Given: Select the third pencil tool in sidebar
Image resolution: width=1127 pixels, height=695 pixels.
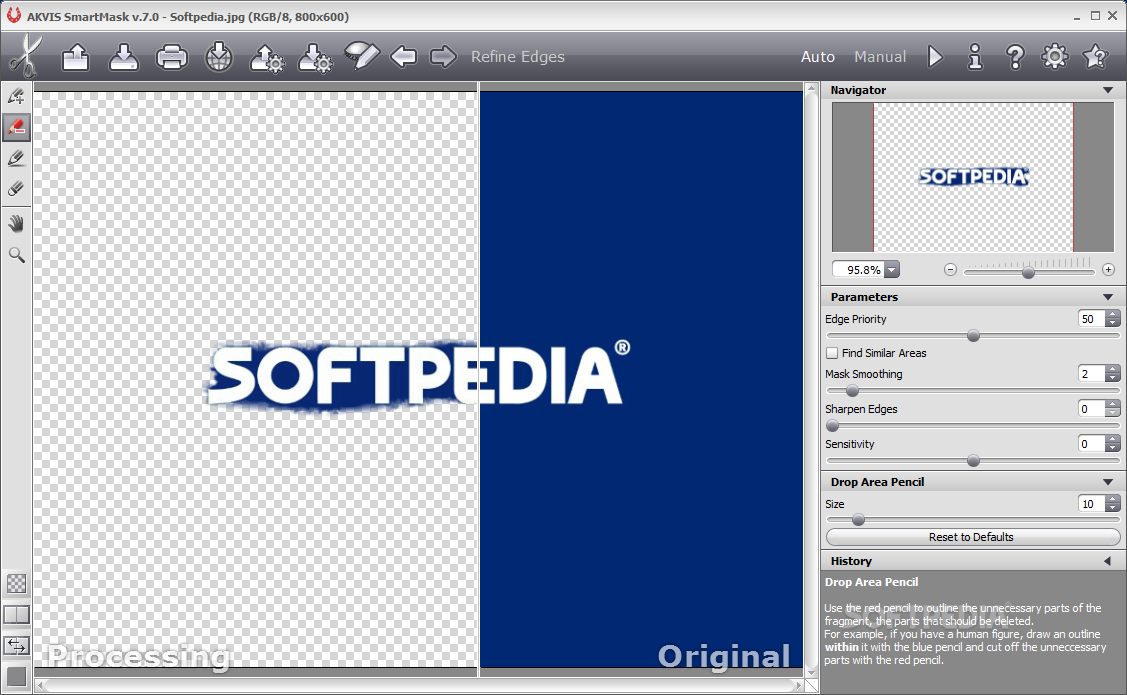Looking at the screenshot, I should click(17, 158).
